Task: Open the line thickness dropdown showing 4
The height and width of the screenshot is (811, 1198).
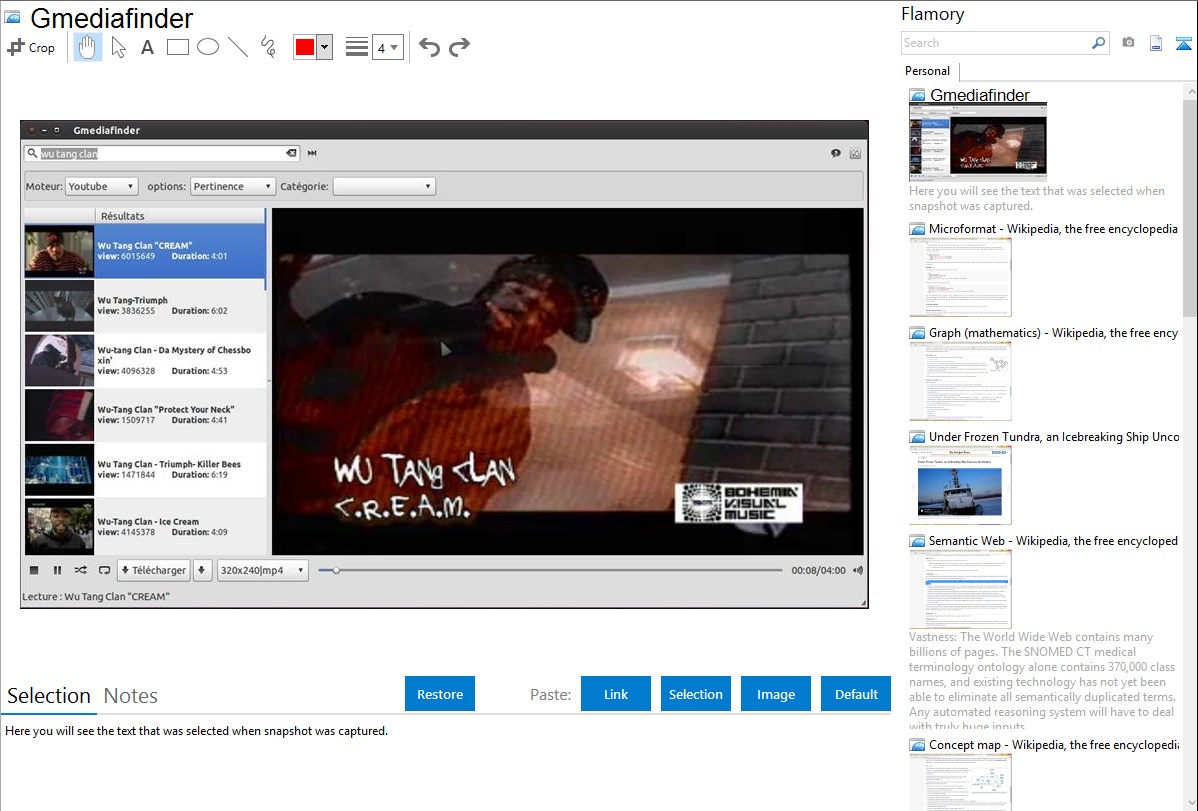Action: [x=387, y=47]
